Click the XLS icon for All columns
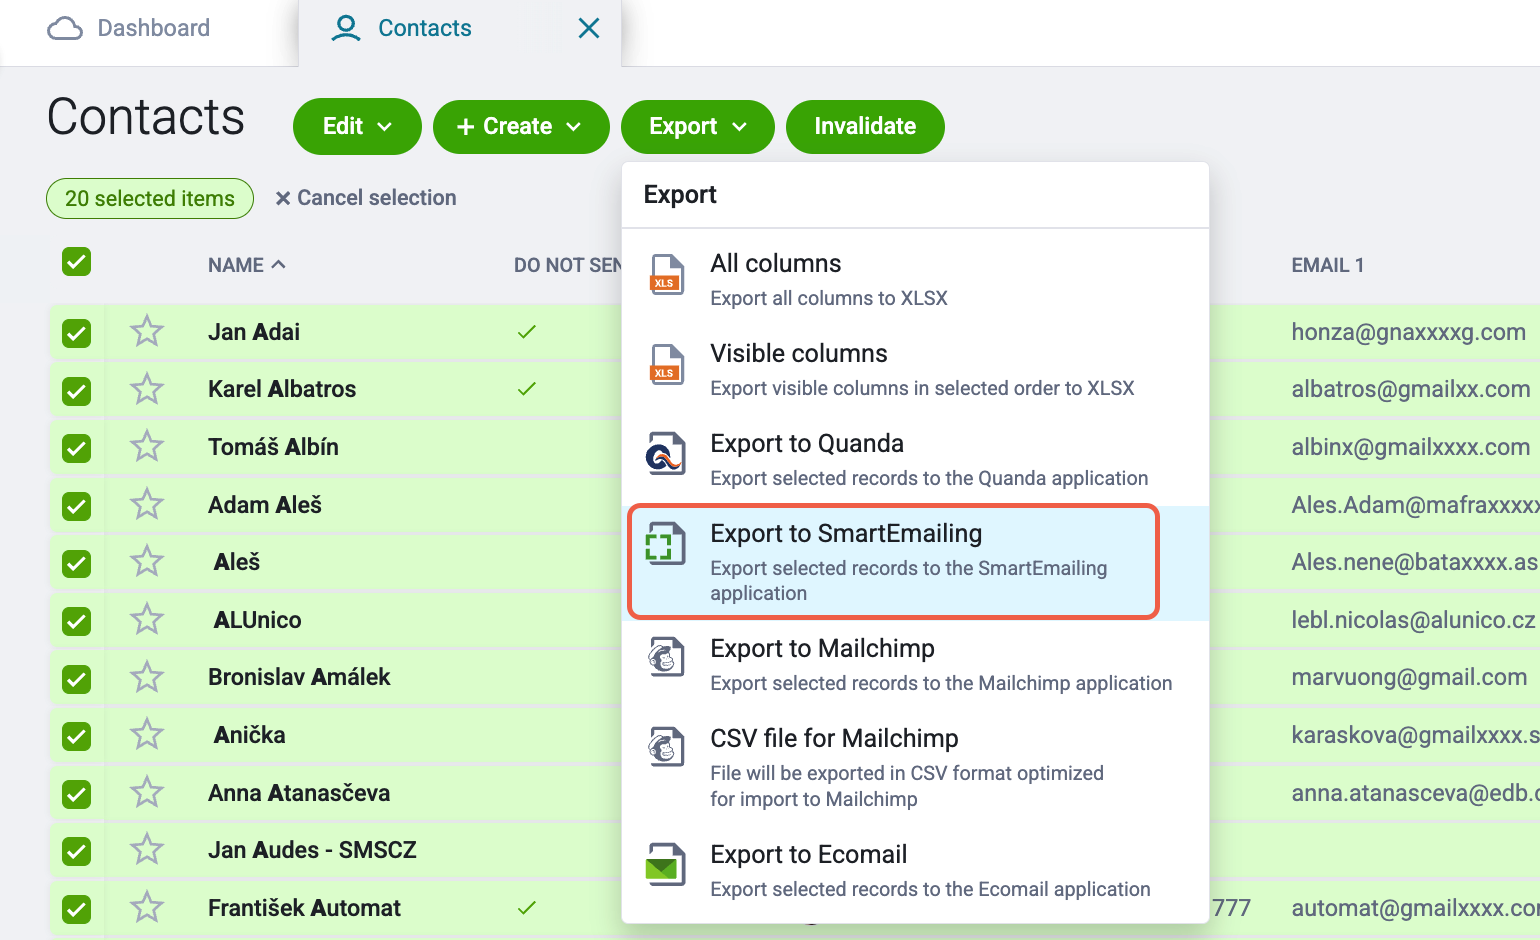 coord(666,275)
